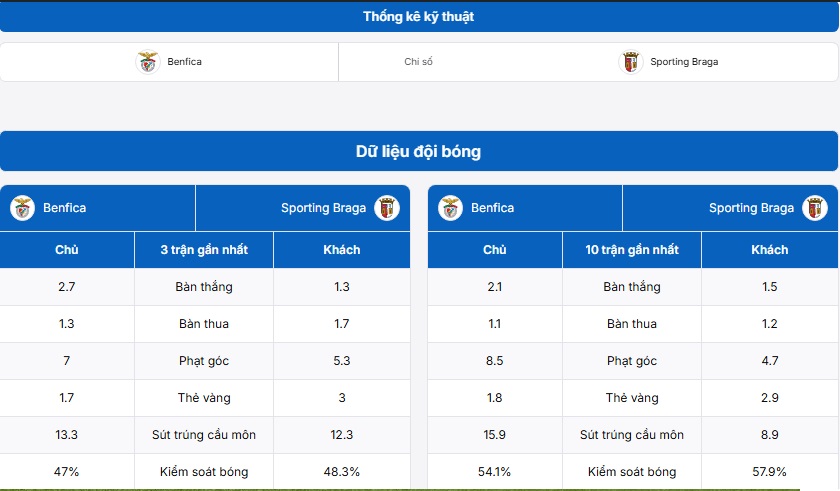Screen dimensions: 840x491
Task: Click the home possession value 47%
Action: click(x=67, y=472)
